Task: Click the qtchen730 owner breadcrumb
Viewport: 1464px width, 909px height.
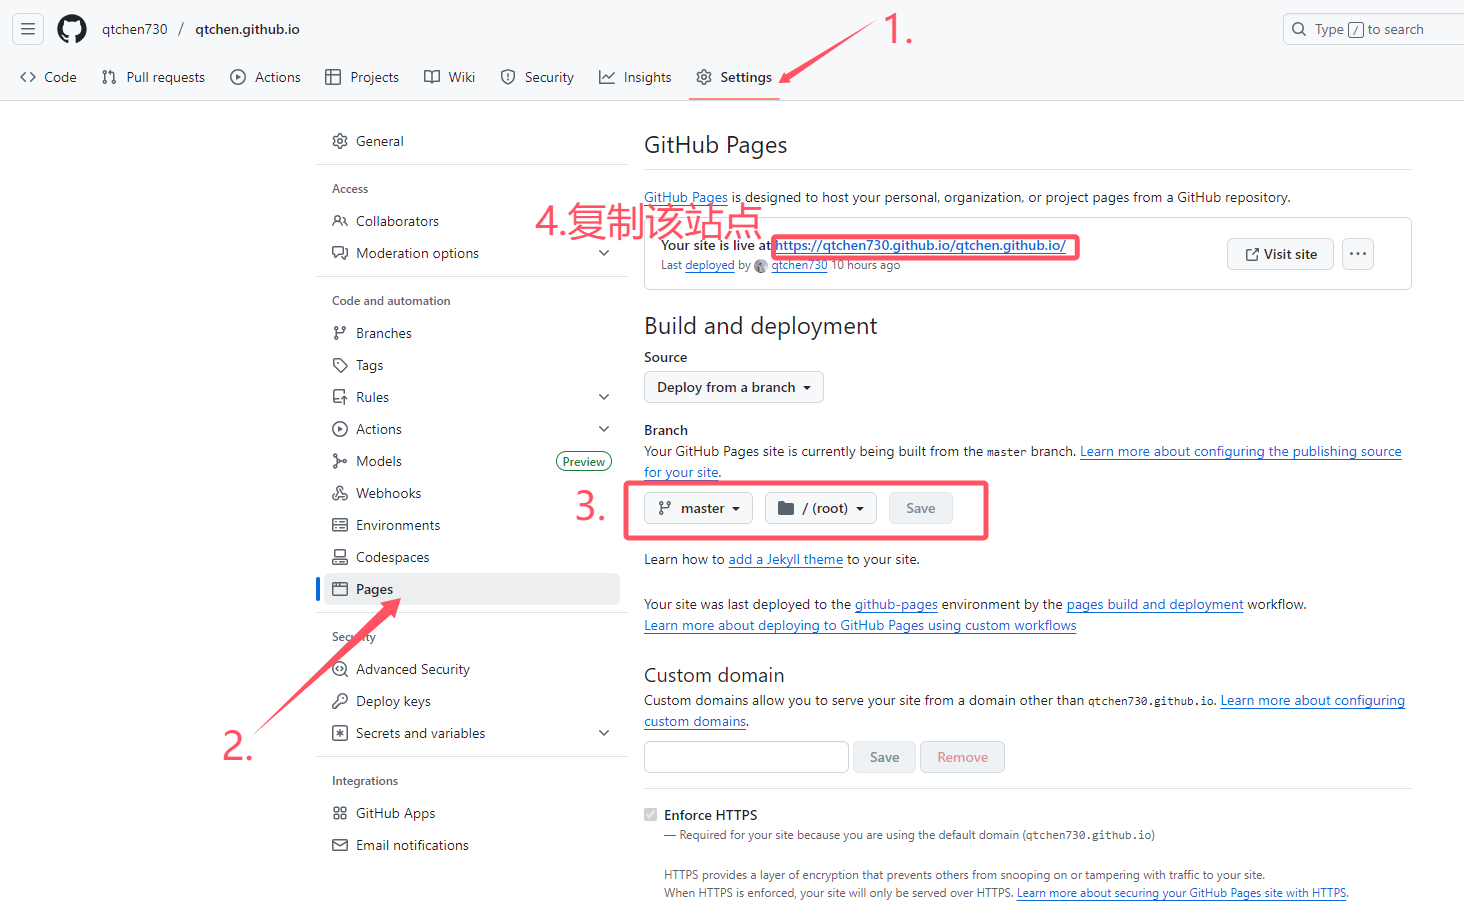Action: [135, 29]
